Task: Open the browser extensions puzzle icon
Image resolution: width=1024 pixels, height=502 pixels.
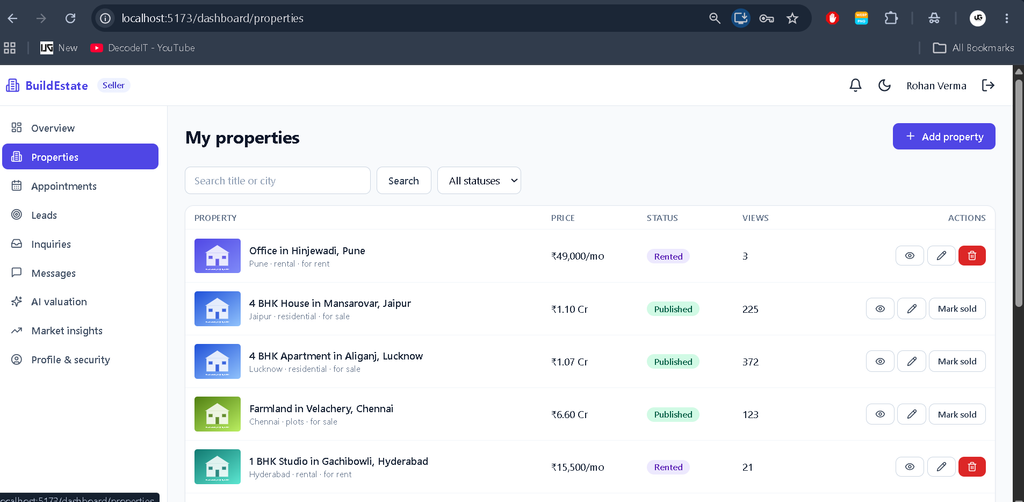Action: 891,18
